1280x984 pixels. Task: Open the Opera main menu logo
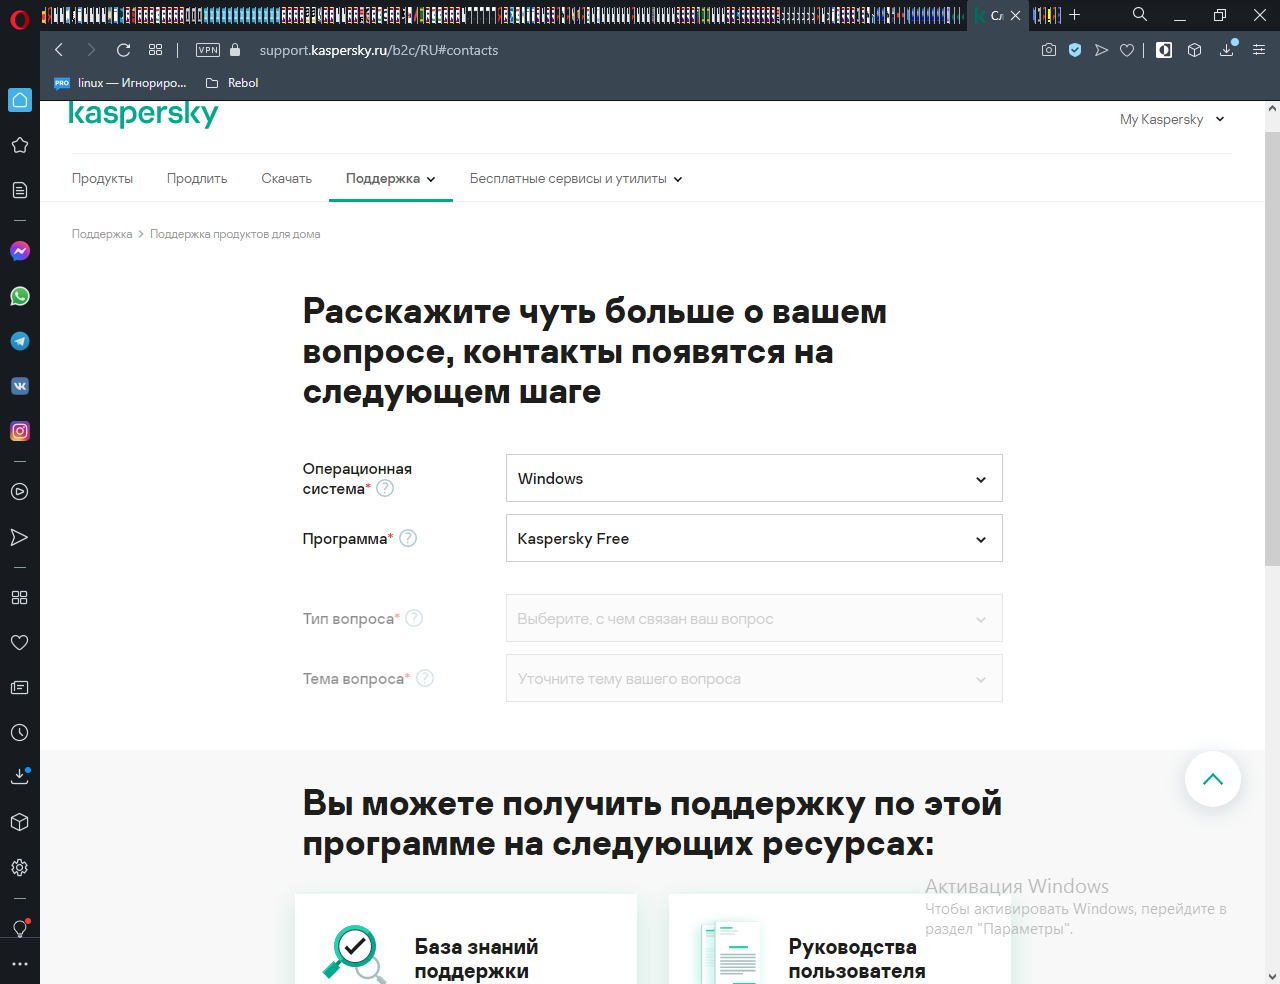pos(20,18)
